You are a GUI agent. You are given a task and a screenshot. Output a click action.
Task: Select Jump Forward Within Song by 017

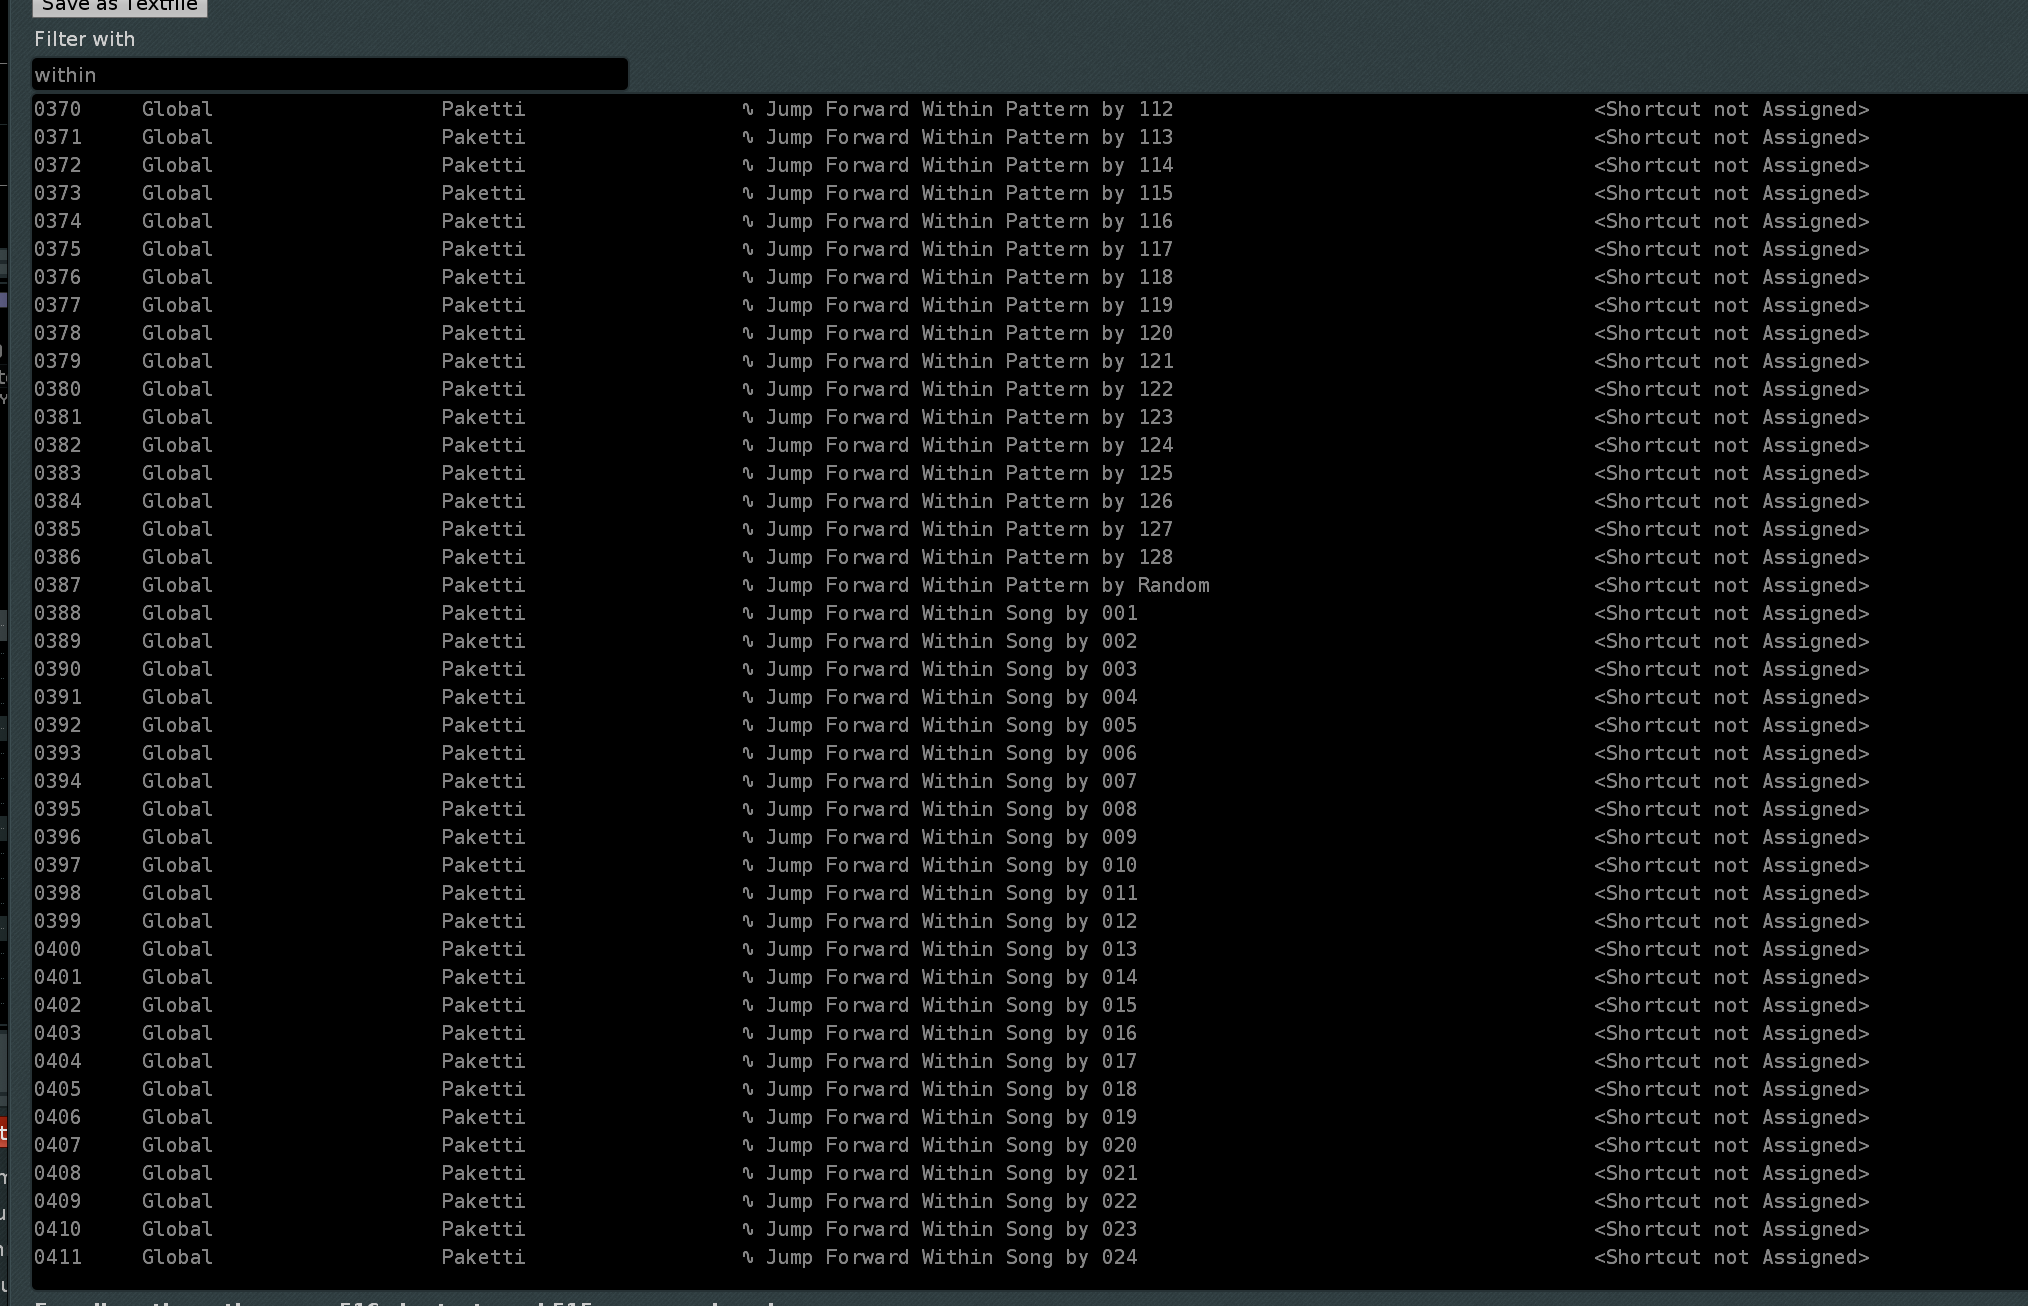pos(950,1061)
